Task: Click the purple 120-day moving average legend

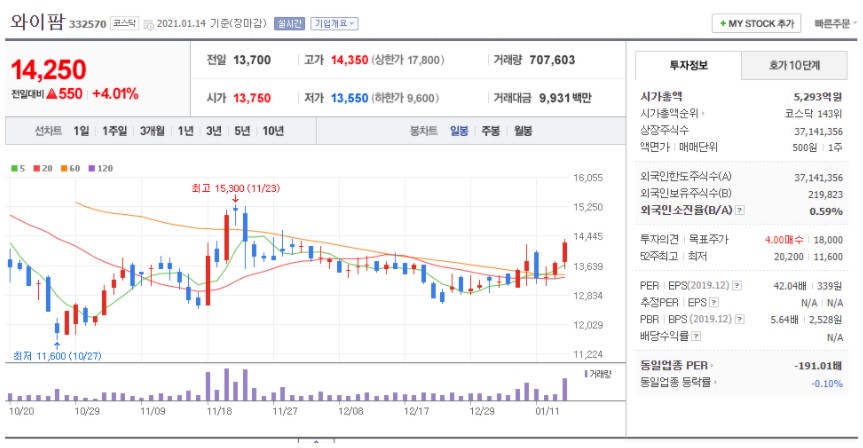Action: pyautogui.click(x=101, y=168)
